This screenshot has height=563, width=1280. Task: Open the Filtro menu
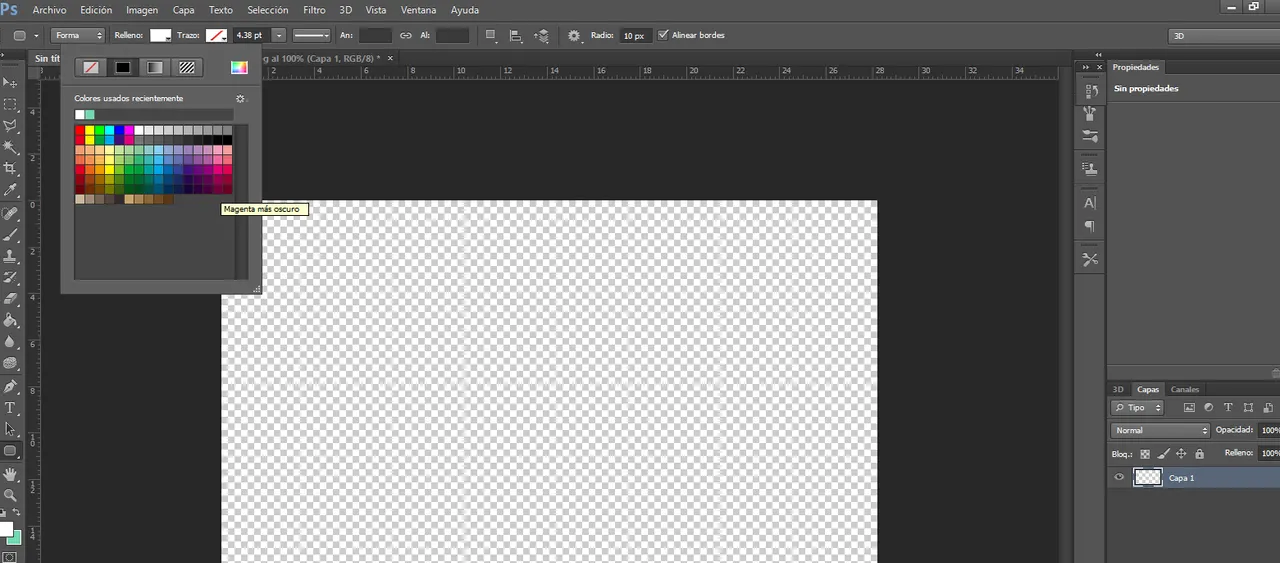(x=314, y=10)
